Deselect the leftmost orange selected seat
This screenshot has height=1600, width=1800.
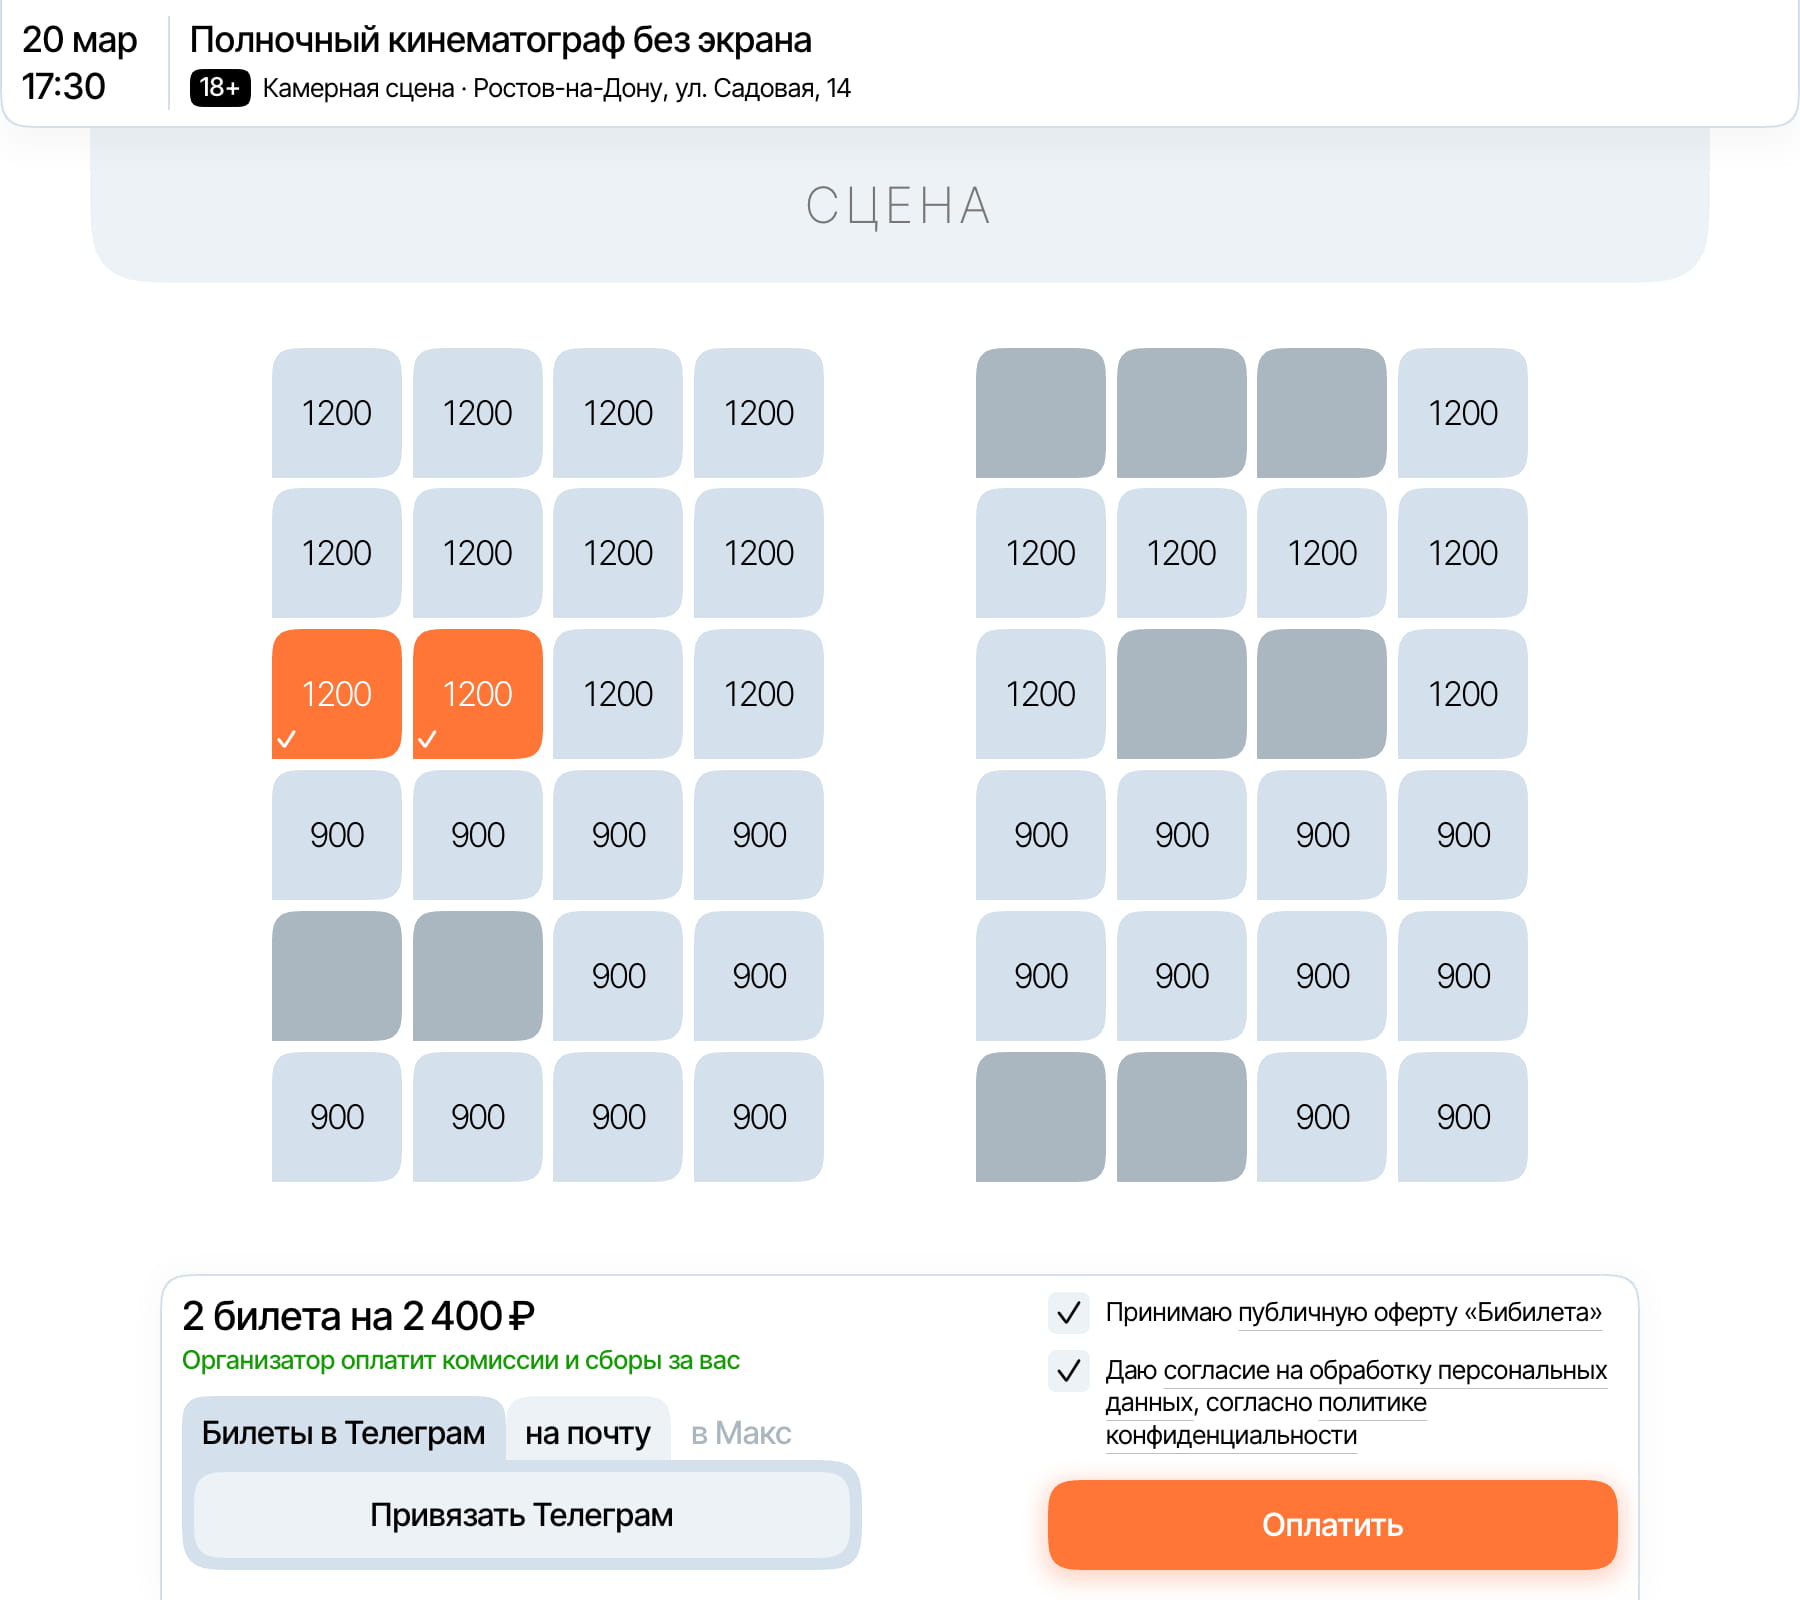coord(337,694)
